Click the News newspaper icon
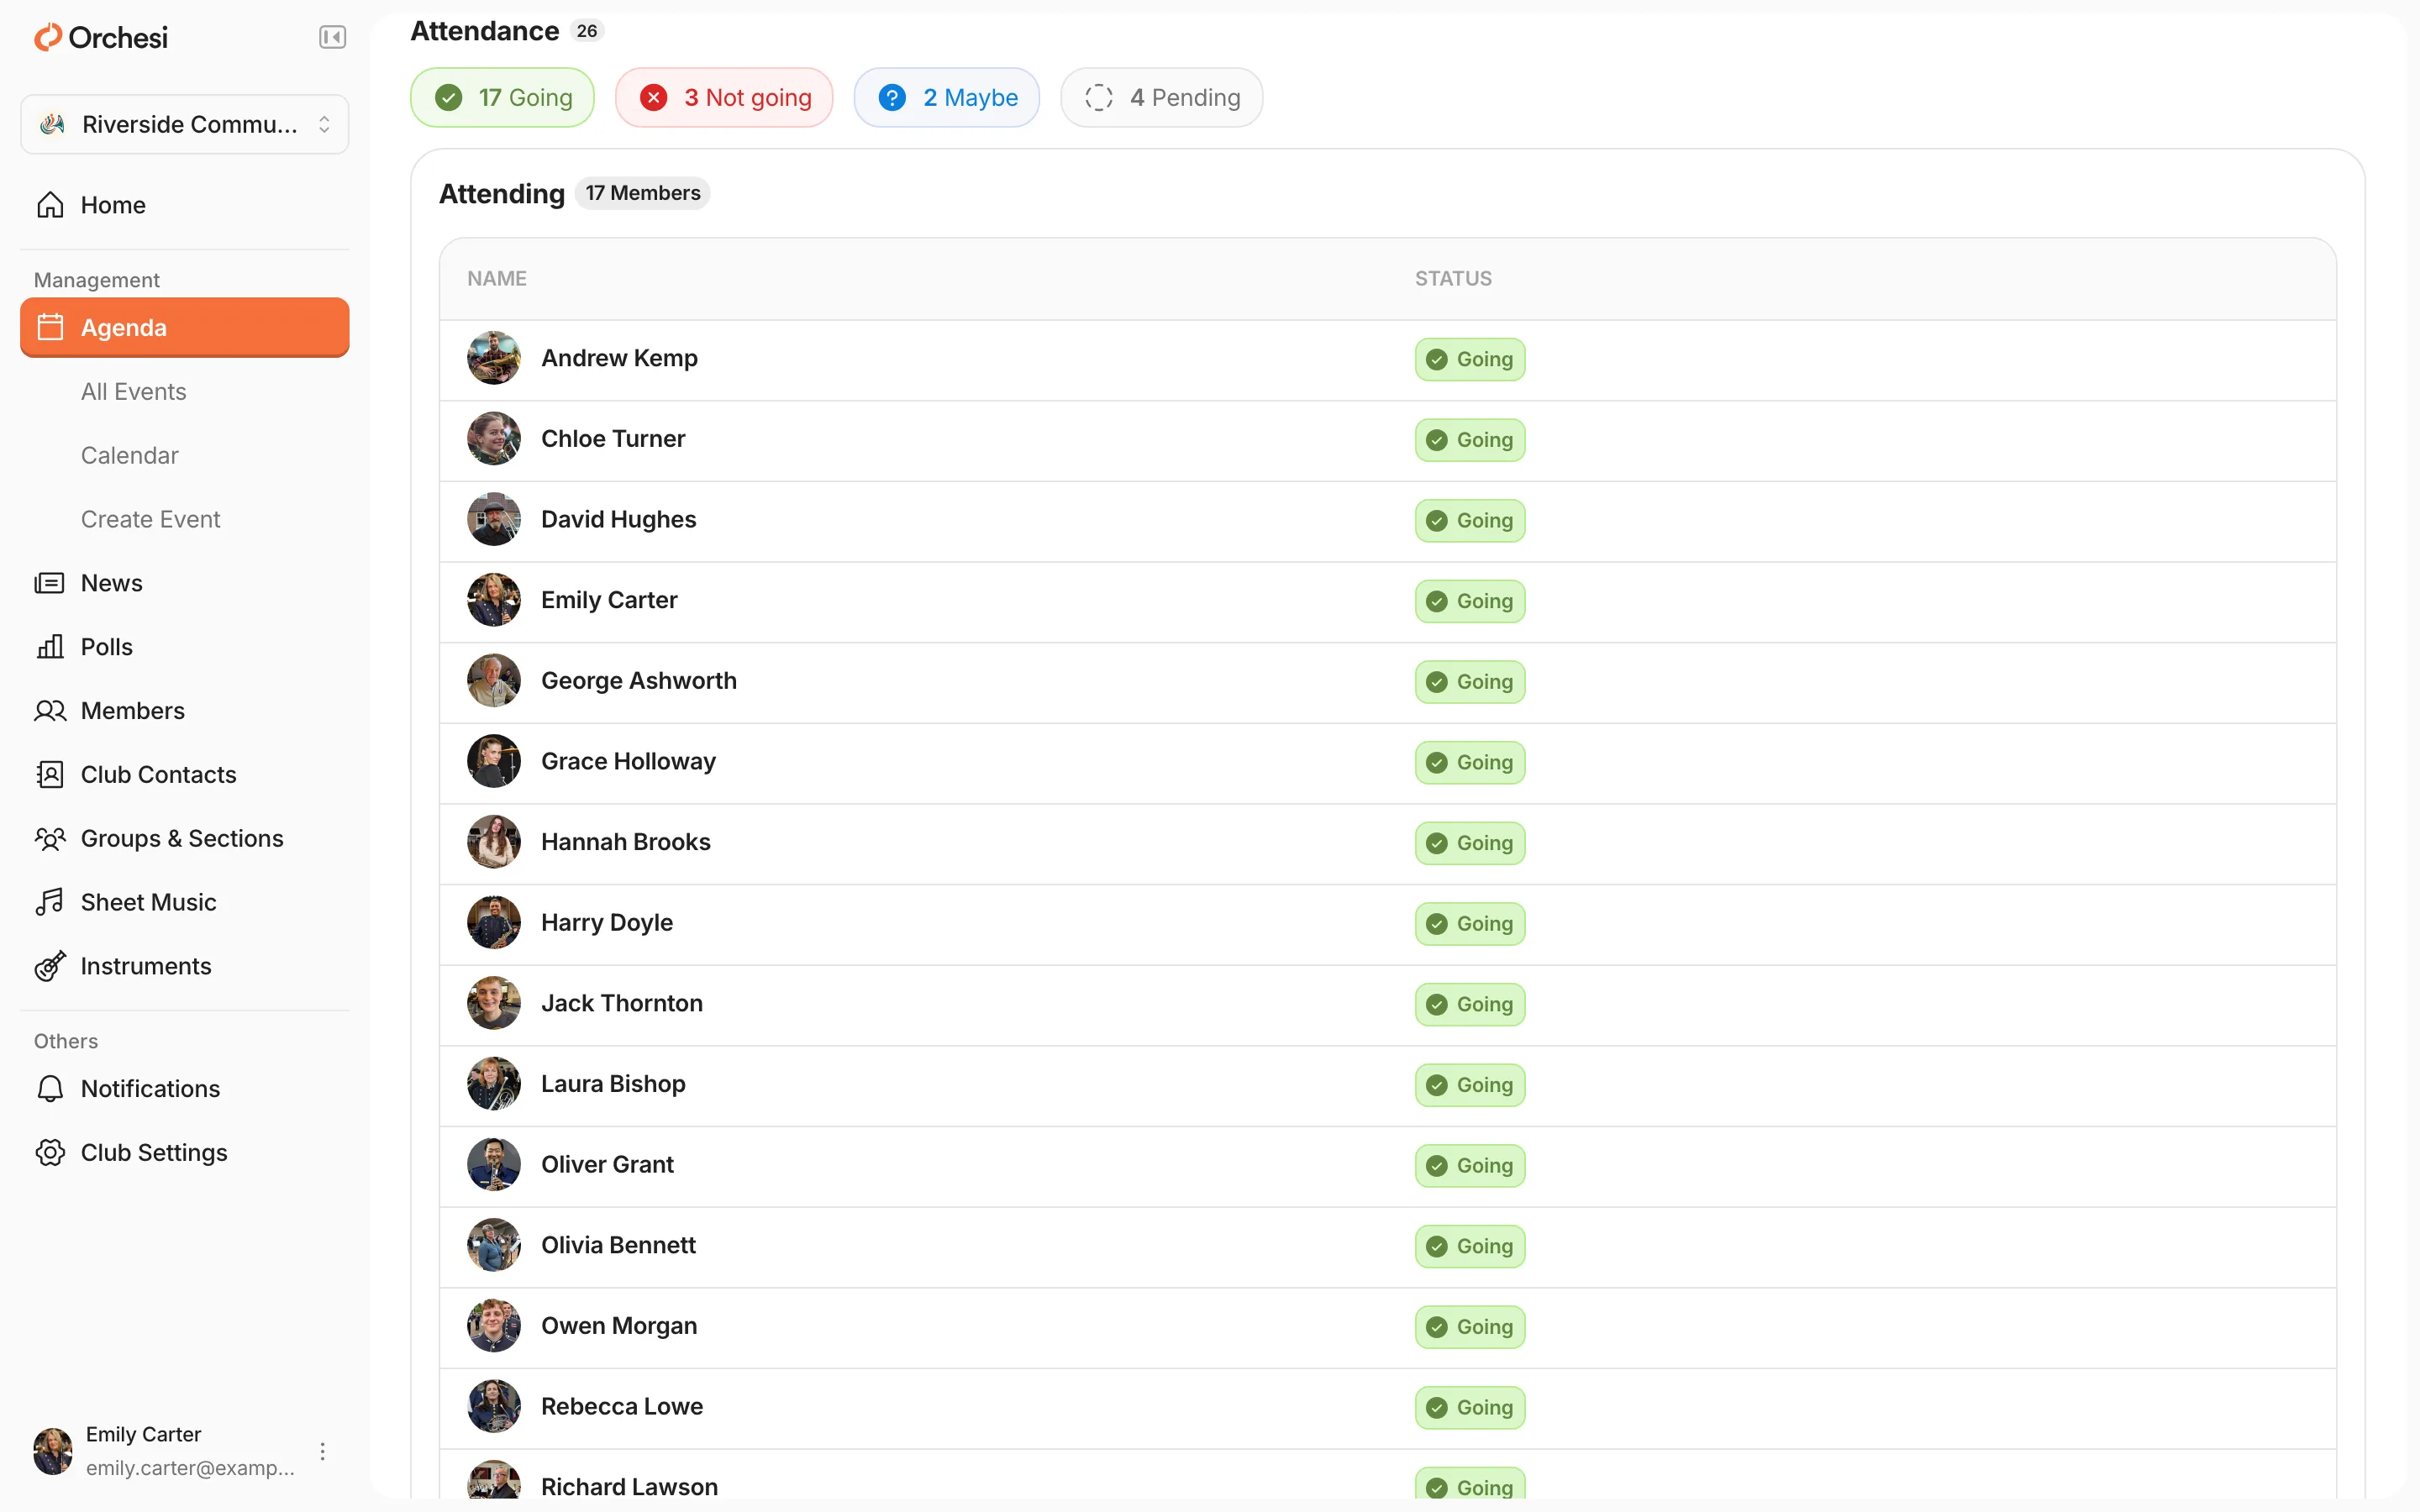The image size is (2420, 1512). [50, 583]
